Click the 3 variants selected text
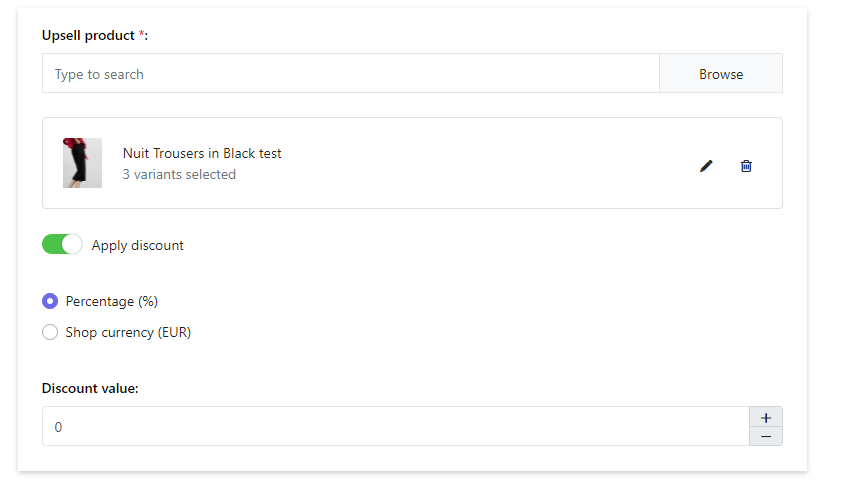 click(179, 174)
